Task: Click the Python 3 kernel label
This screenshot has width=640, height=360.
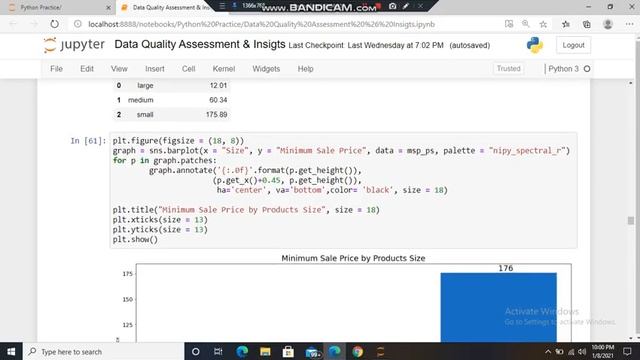Action: click(x=563, y=69)
